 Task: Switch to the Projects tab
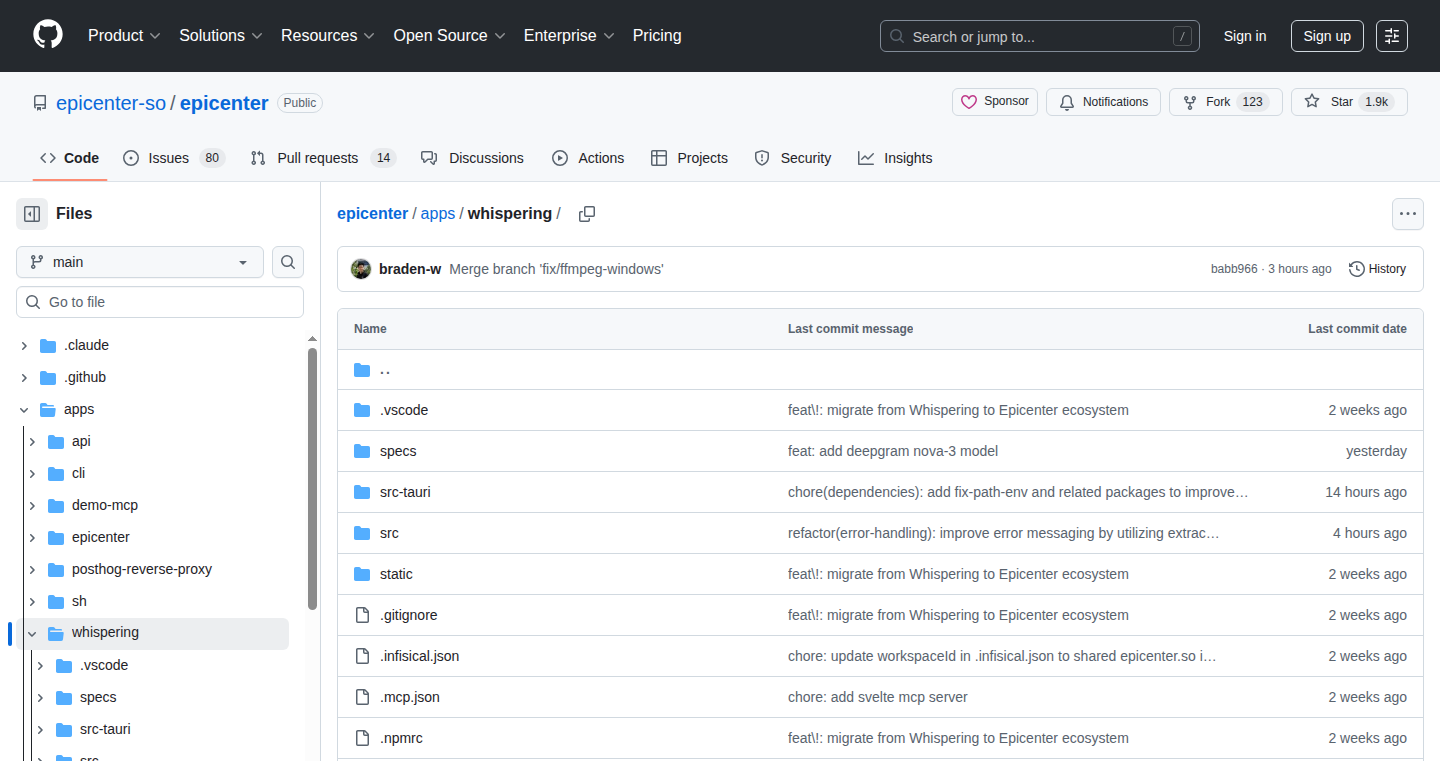coord(689,158)
